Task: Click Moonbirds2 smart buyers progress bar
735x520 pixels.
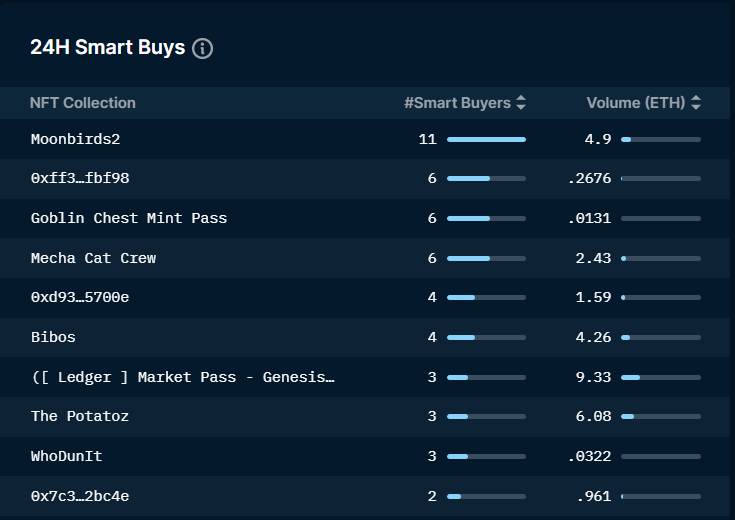Action: (486, 139)
